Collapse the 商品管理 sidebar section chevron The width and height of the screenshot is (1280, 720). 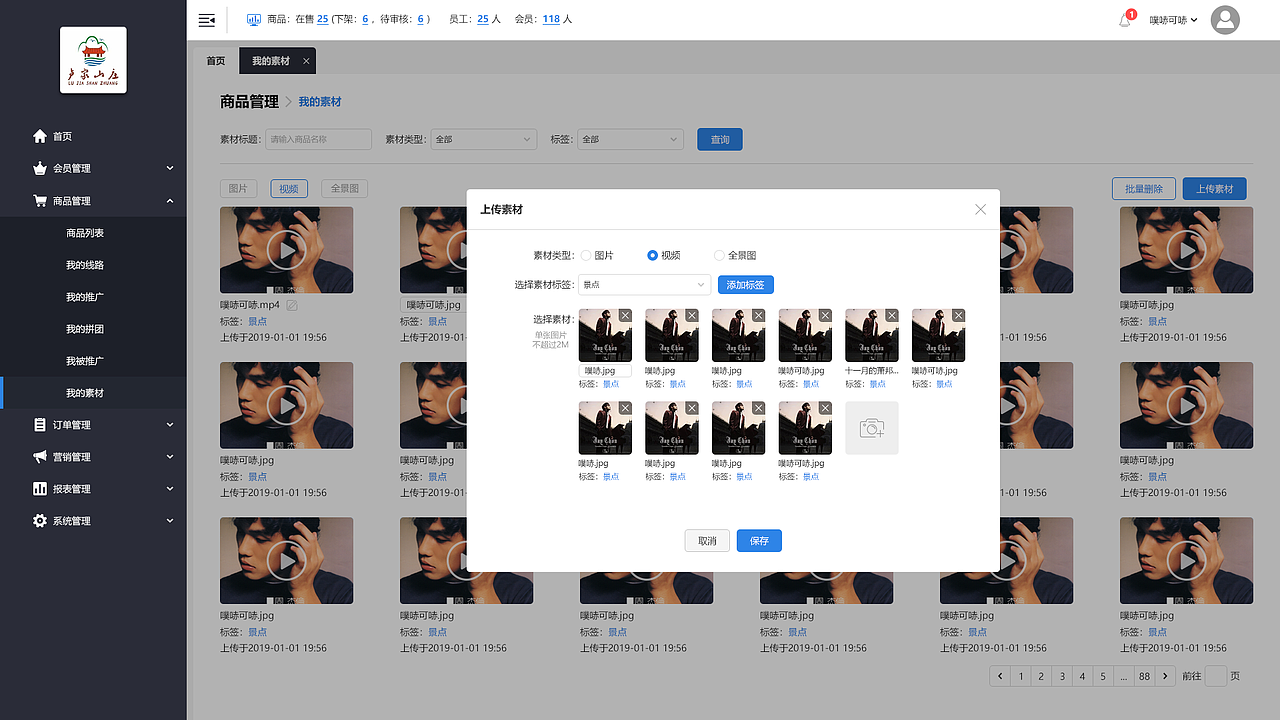coord(170,201)
